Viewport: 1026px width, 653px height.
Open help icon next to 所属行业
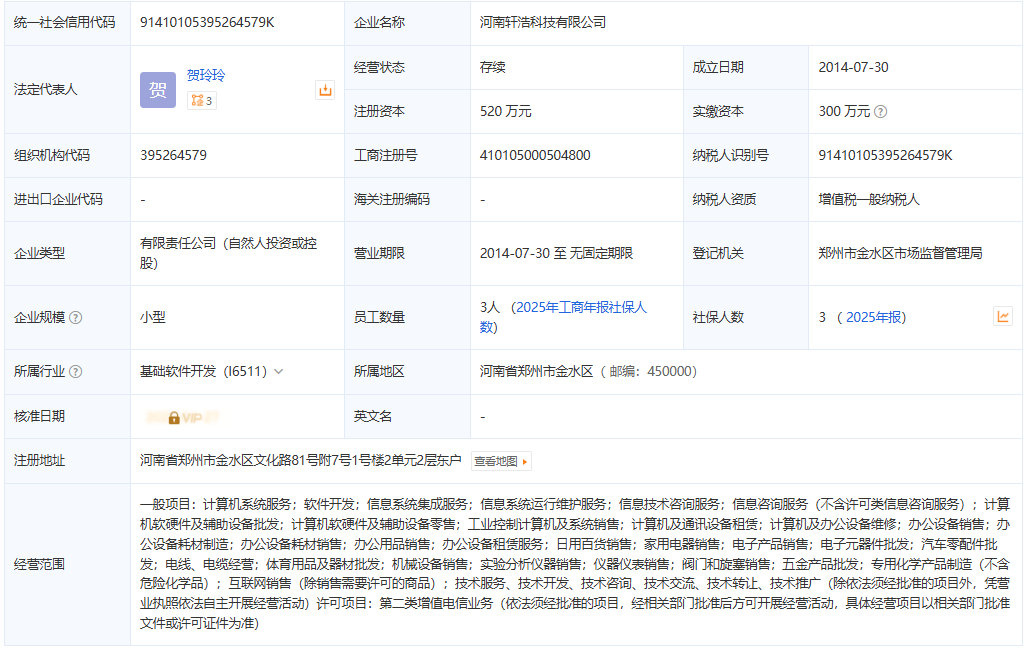coord(76,372)
